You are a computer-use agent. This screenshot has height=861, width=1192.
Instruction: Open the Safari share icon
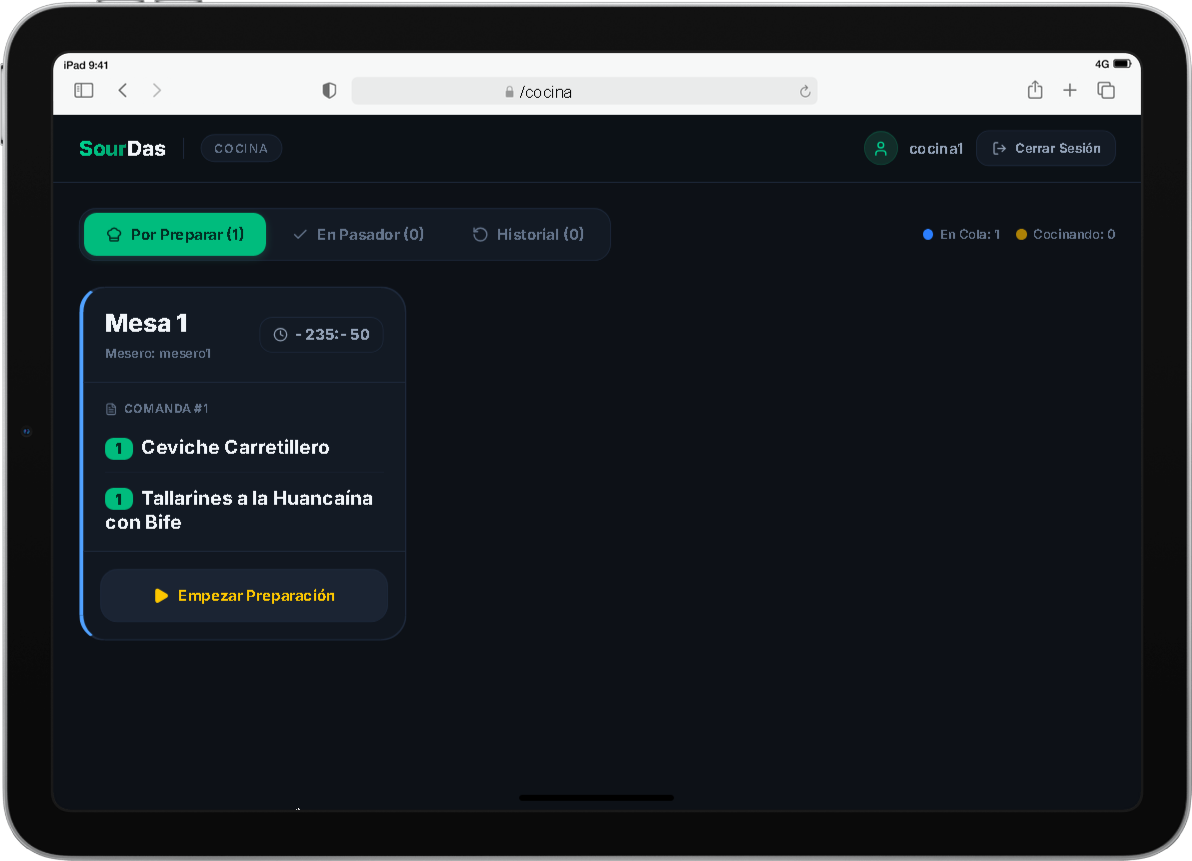(1035, 90)
